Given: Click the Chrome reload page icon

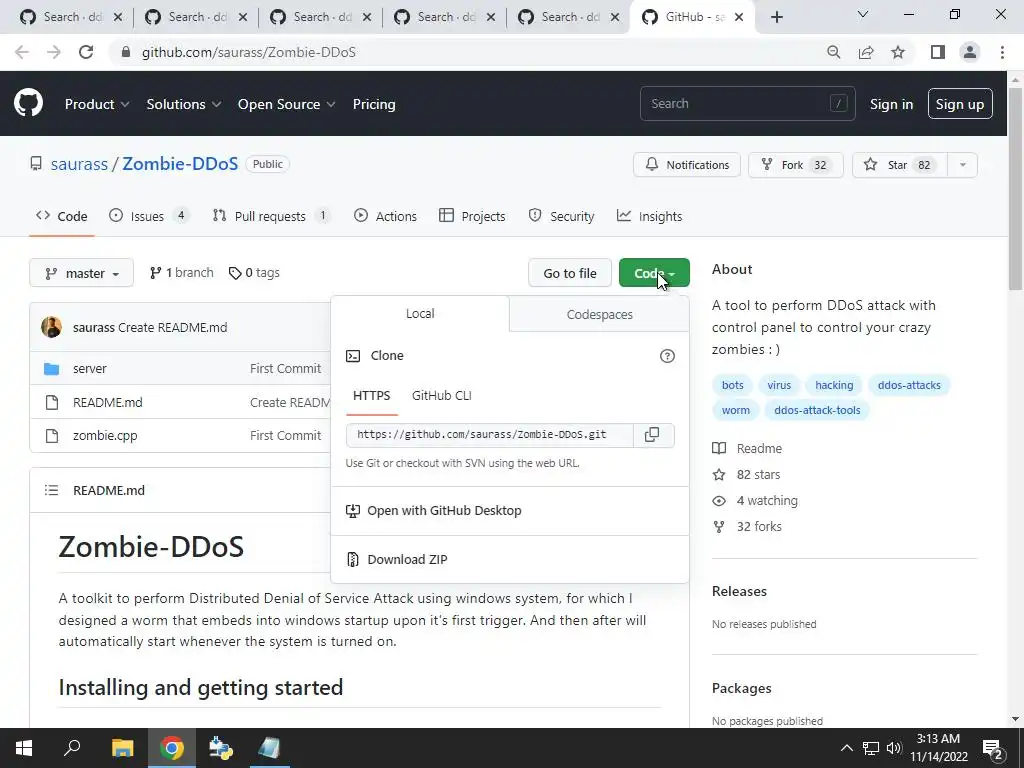Looking at the screenshot, I should pyautogui.click(x=86, y=52).
